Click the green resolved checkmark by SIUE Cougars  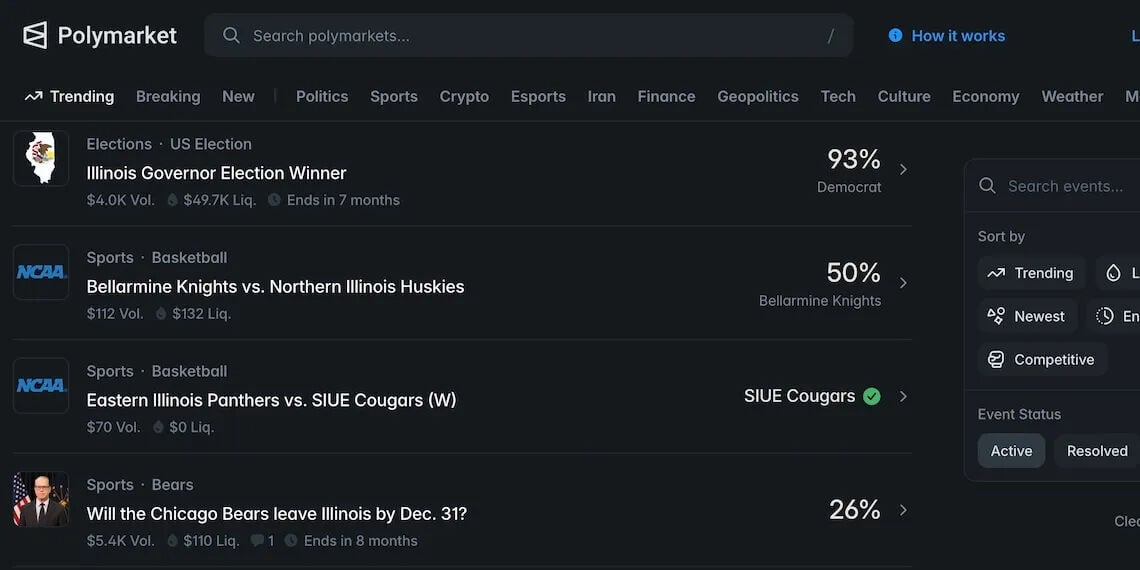click(x=872, y=397)
